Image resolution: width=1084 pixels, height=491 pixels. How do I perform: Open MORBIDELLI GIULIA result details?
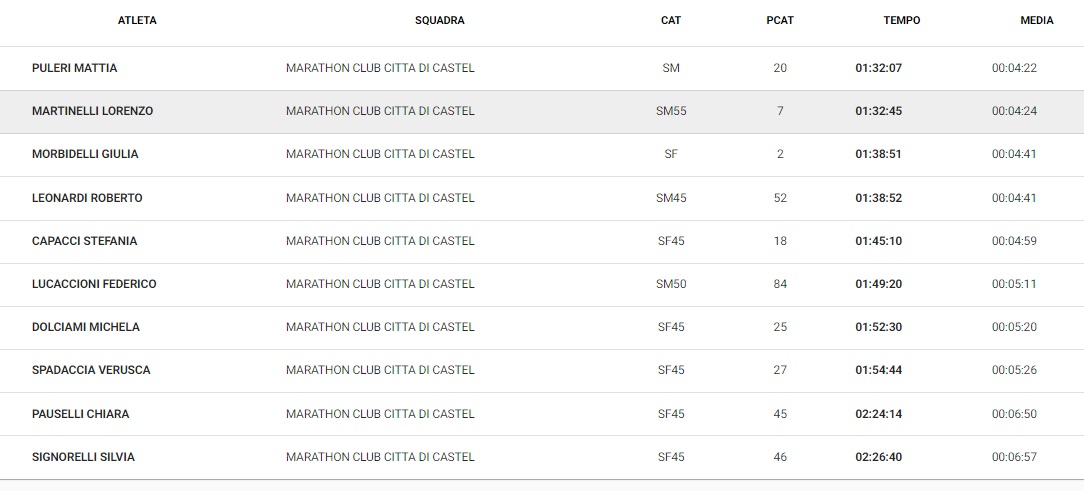point(85,154)
